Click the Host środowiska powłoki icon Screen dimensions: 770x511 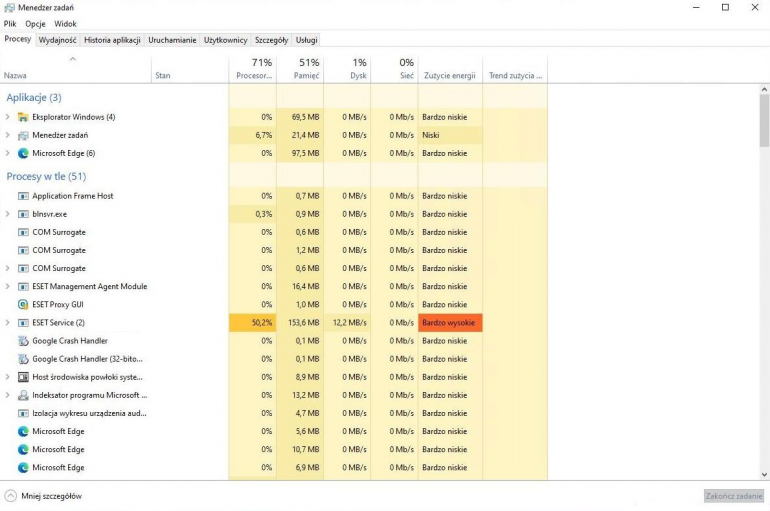23,377
